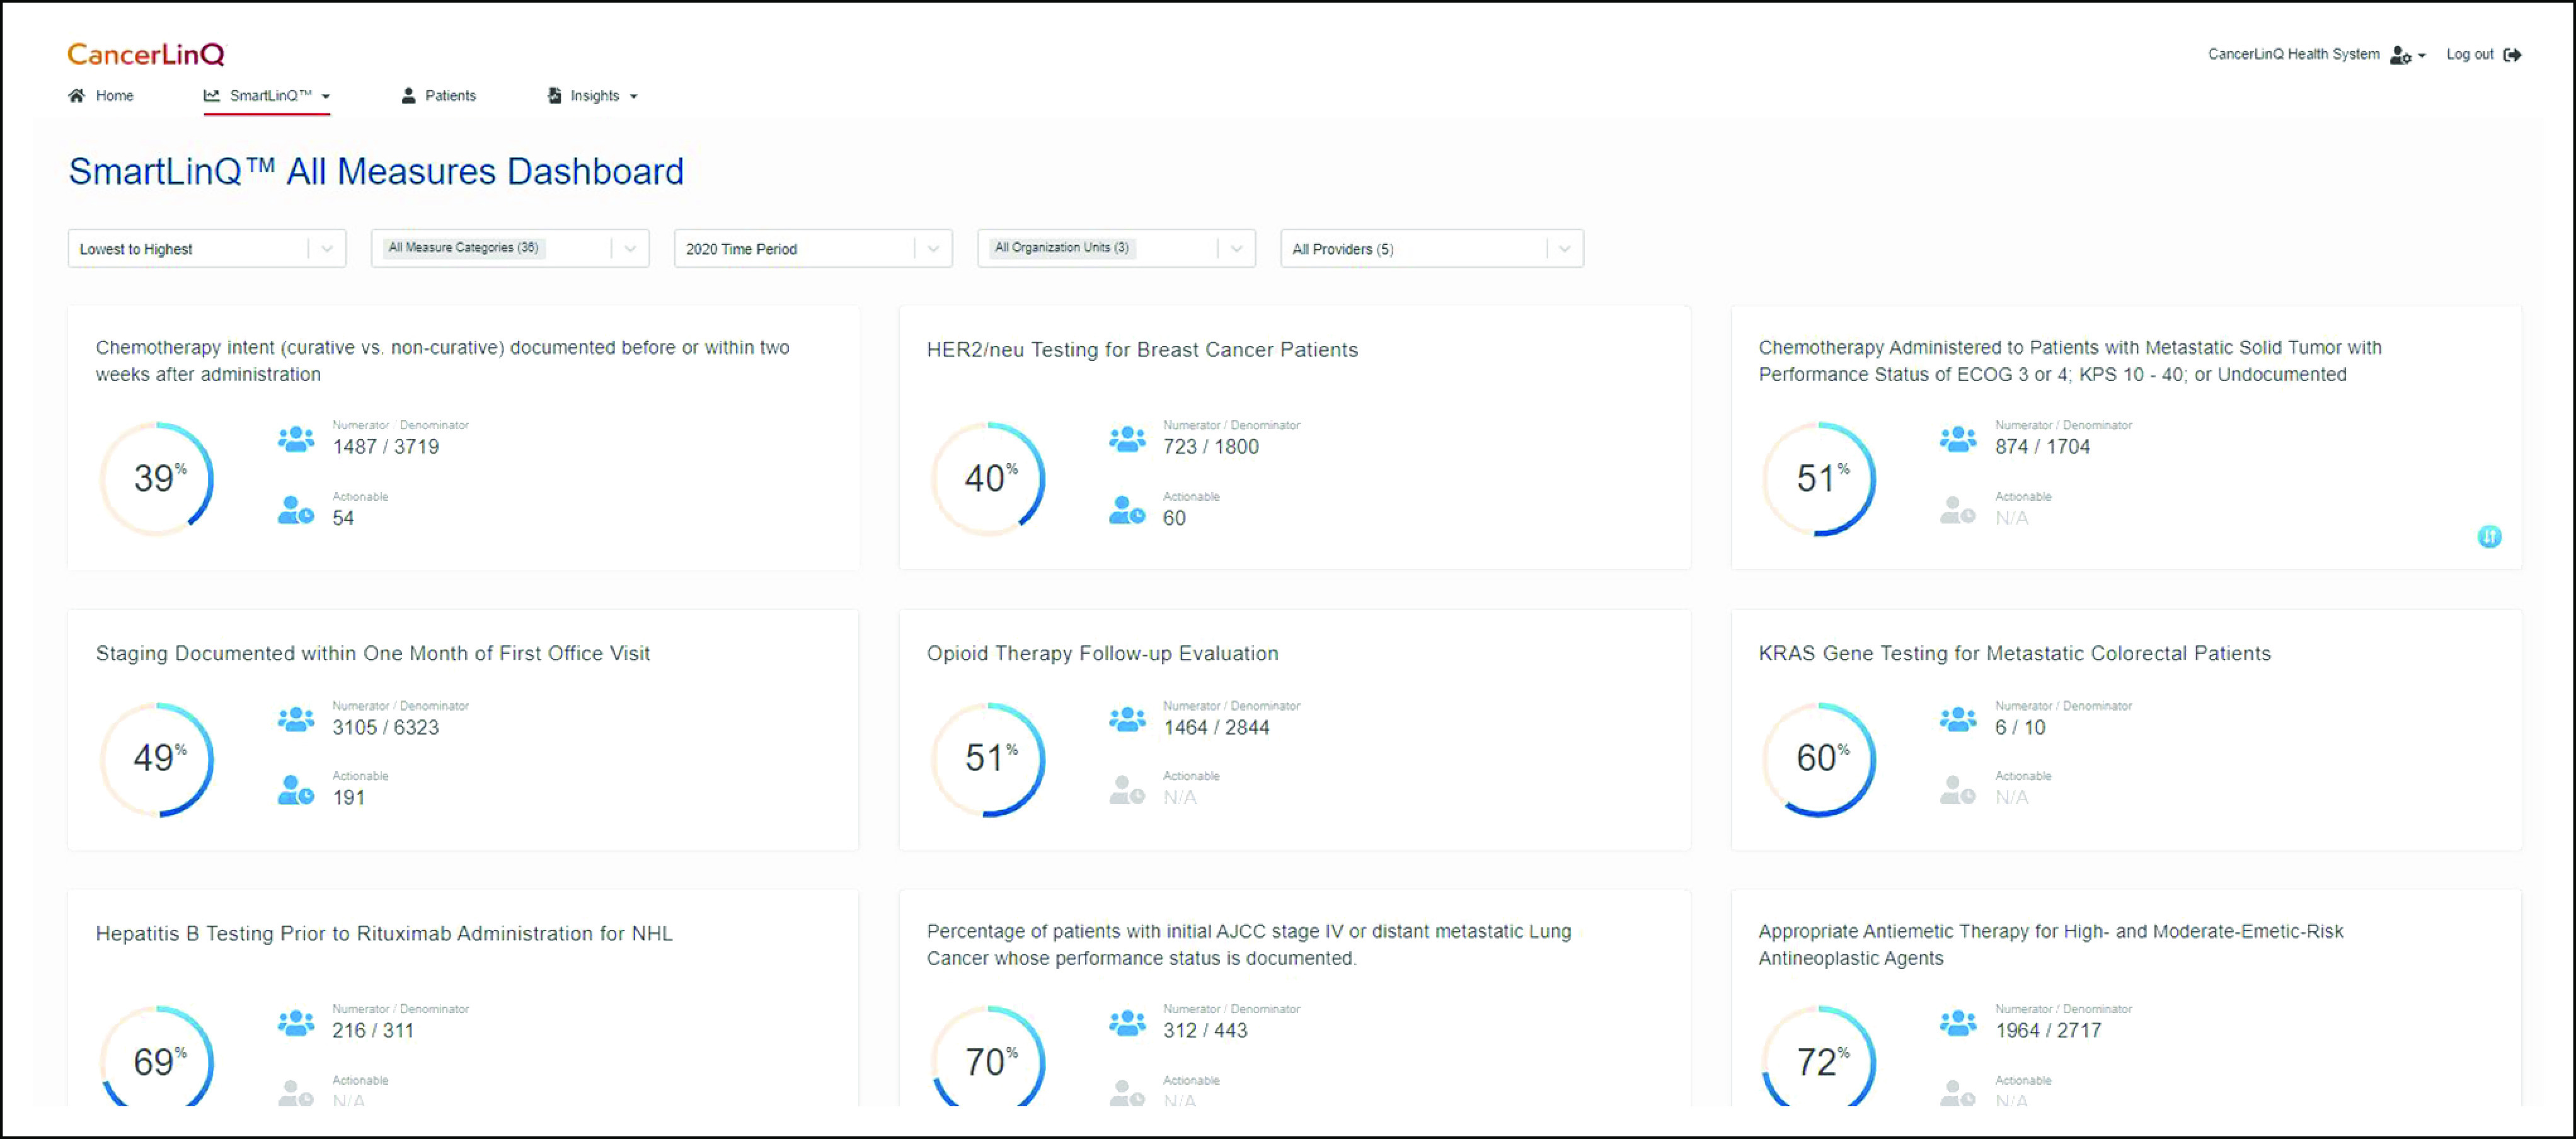Click the CancerLinQ logo

coord(146,54)
